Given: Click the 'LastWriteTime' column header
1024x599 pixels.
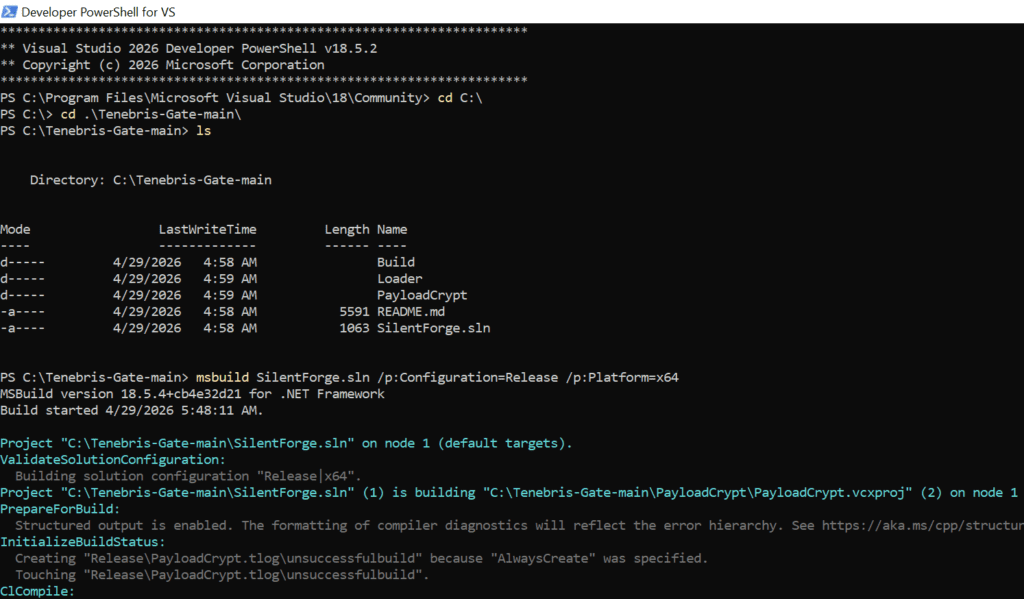Looking at the screenshot, I should (208, 229).
